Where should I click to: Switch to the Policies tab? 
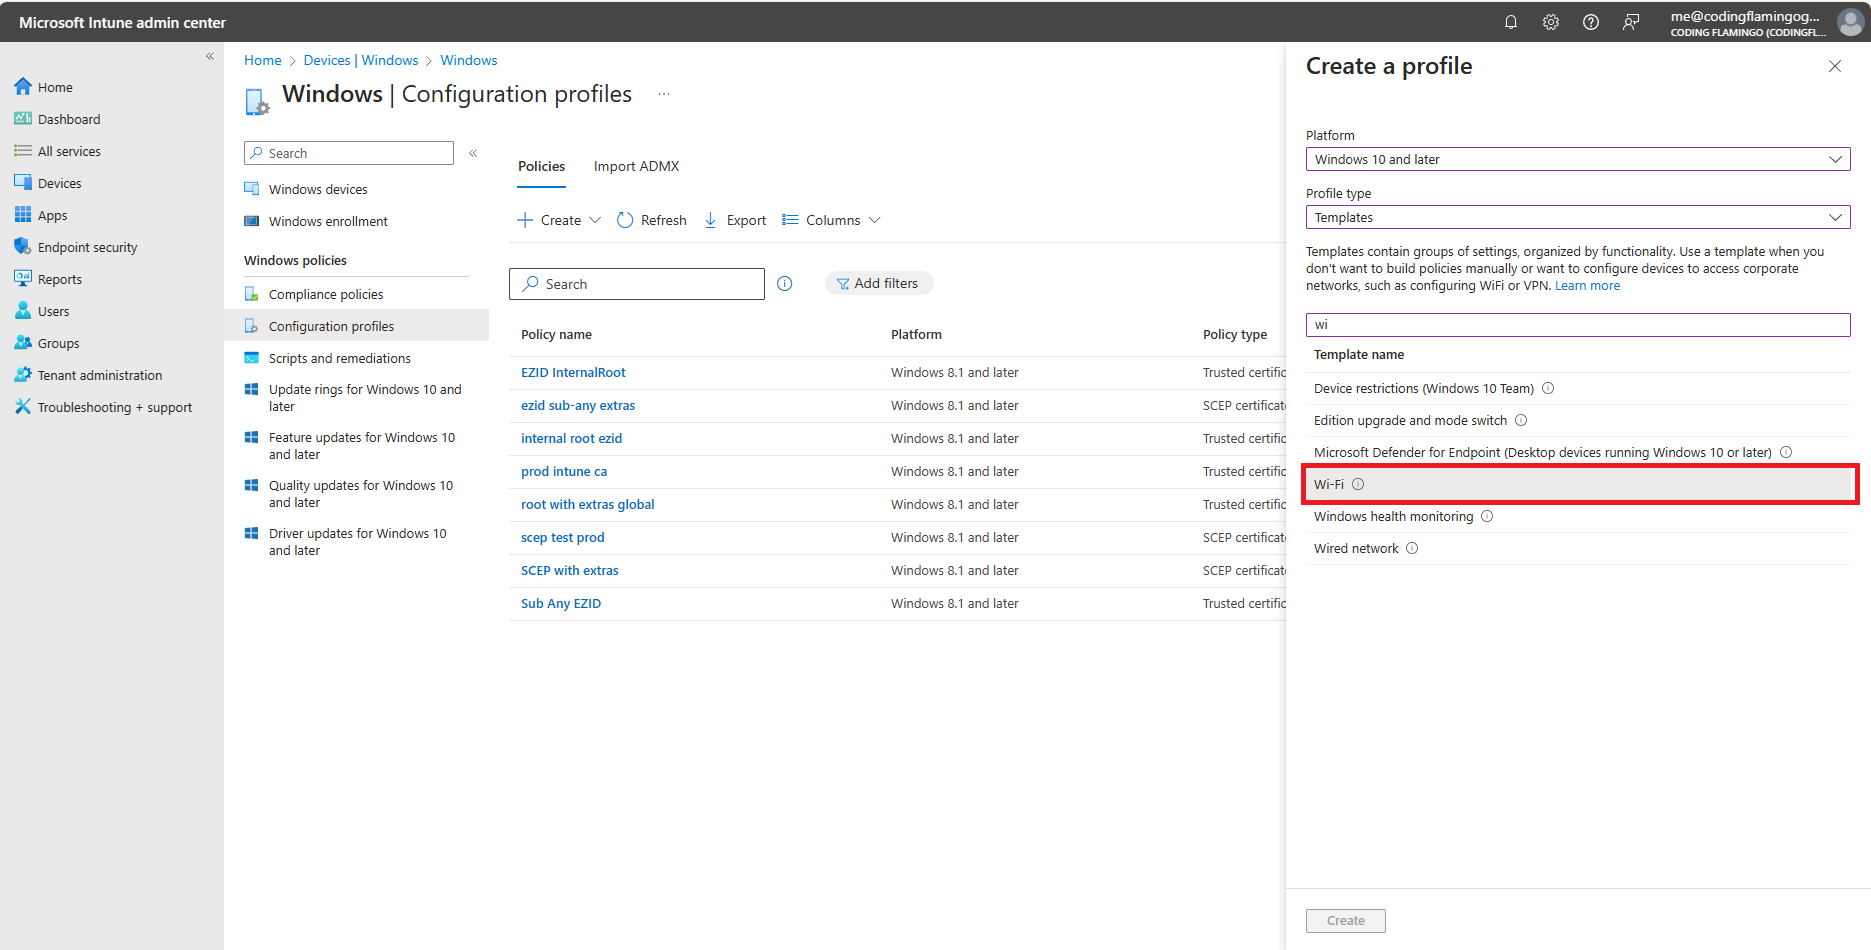541,166
